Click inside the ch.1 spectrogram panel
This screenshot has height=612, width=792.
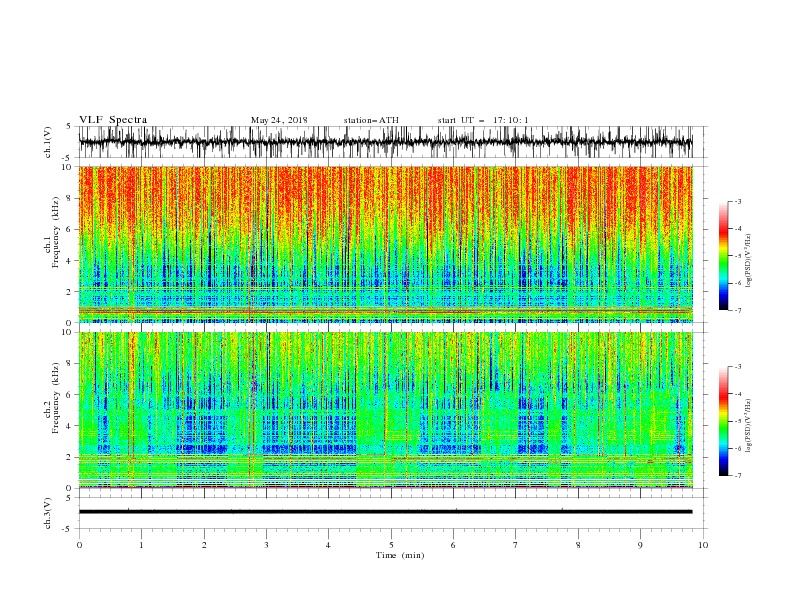385,244
